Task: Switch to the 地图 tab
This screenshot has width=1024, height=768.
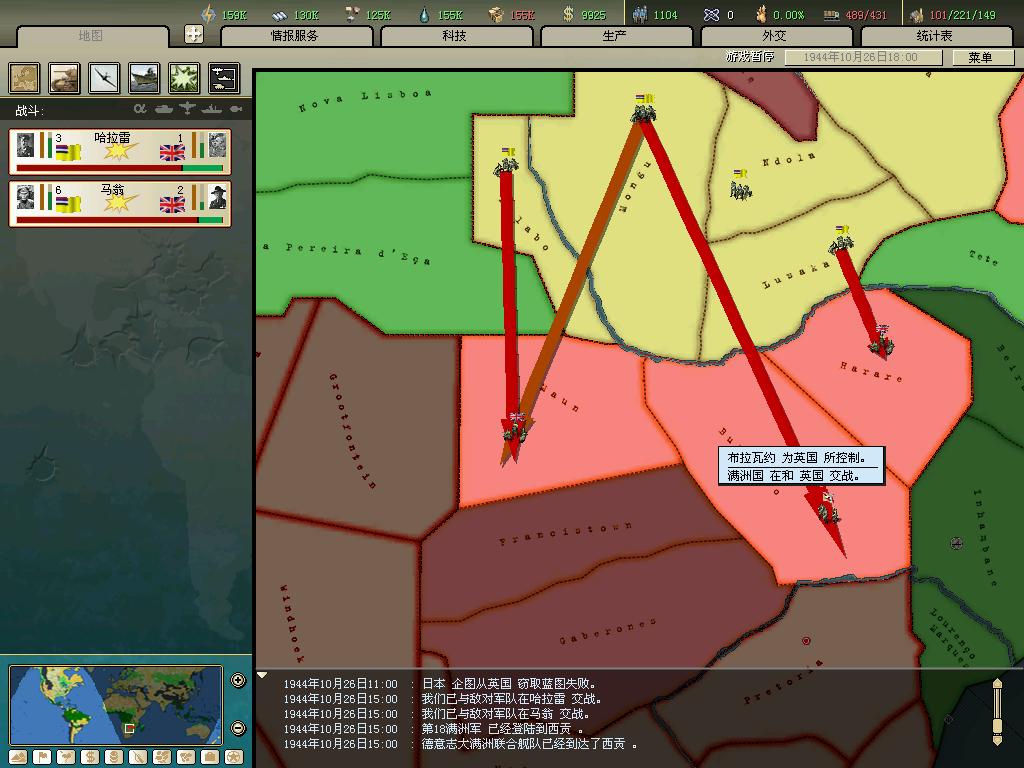Action: click(91, 36)
